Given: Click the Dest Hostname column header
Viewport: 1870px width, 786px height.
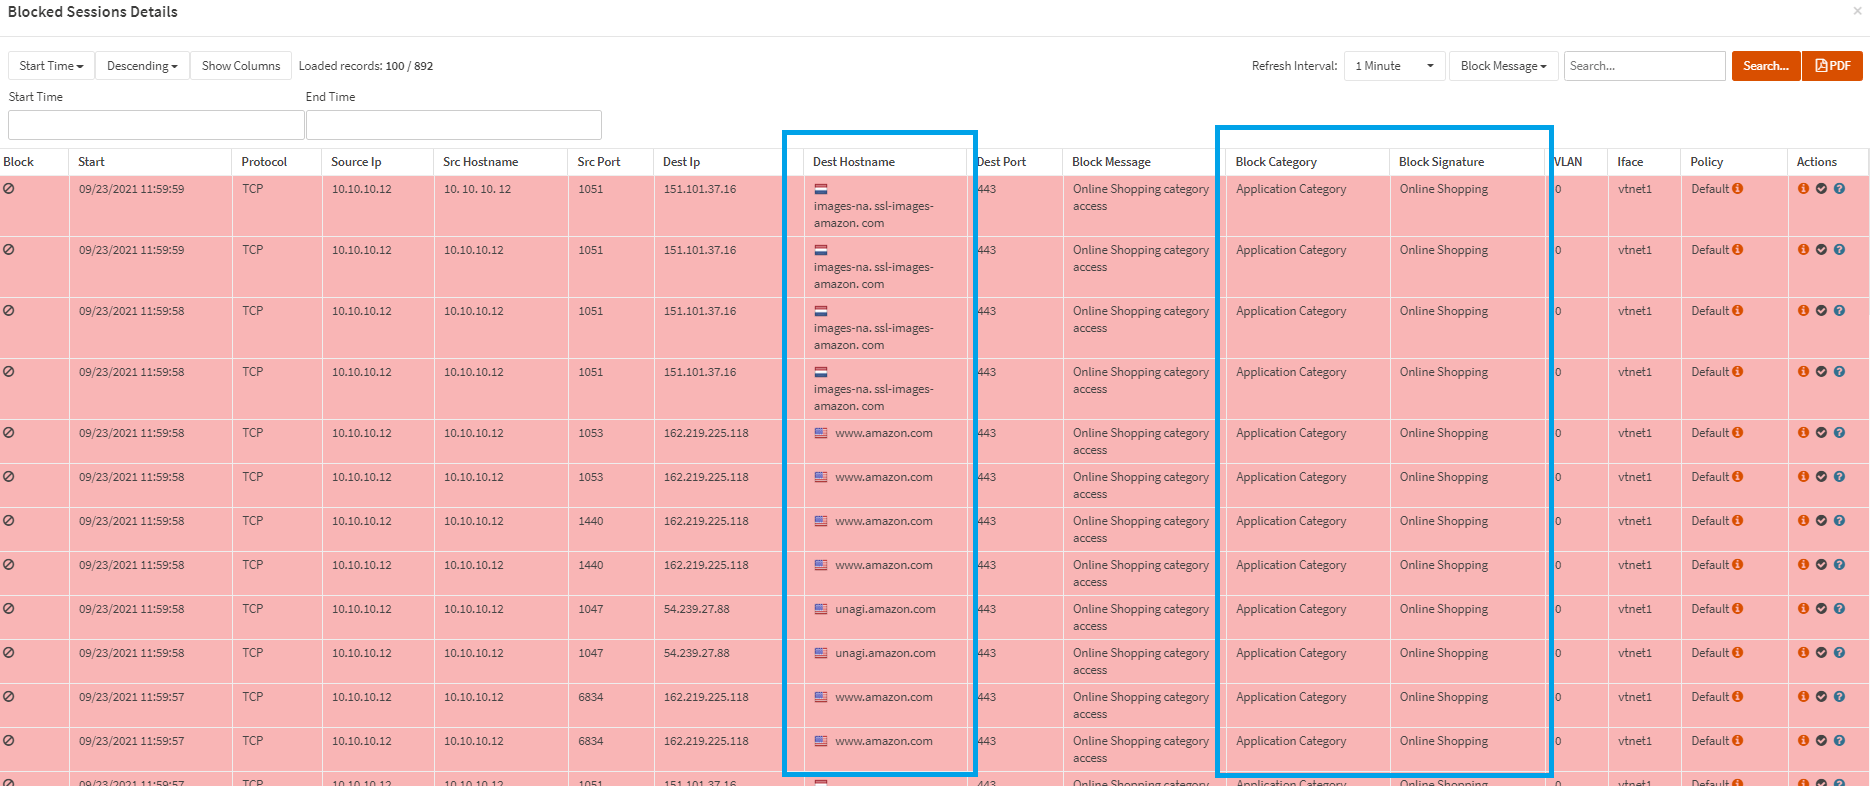Looking at the screenshot, I should pyautogui.click(x=854, y=162).
